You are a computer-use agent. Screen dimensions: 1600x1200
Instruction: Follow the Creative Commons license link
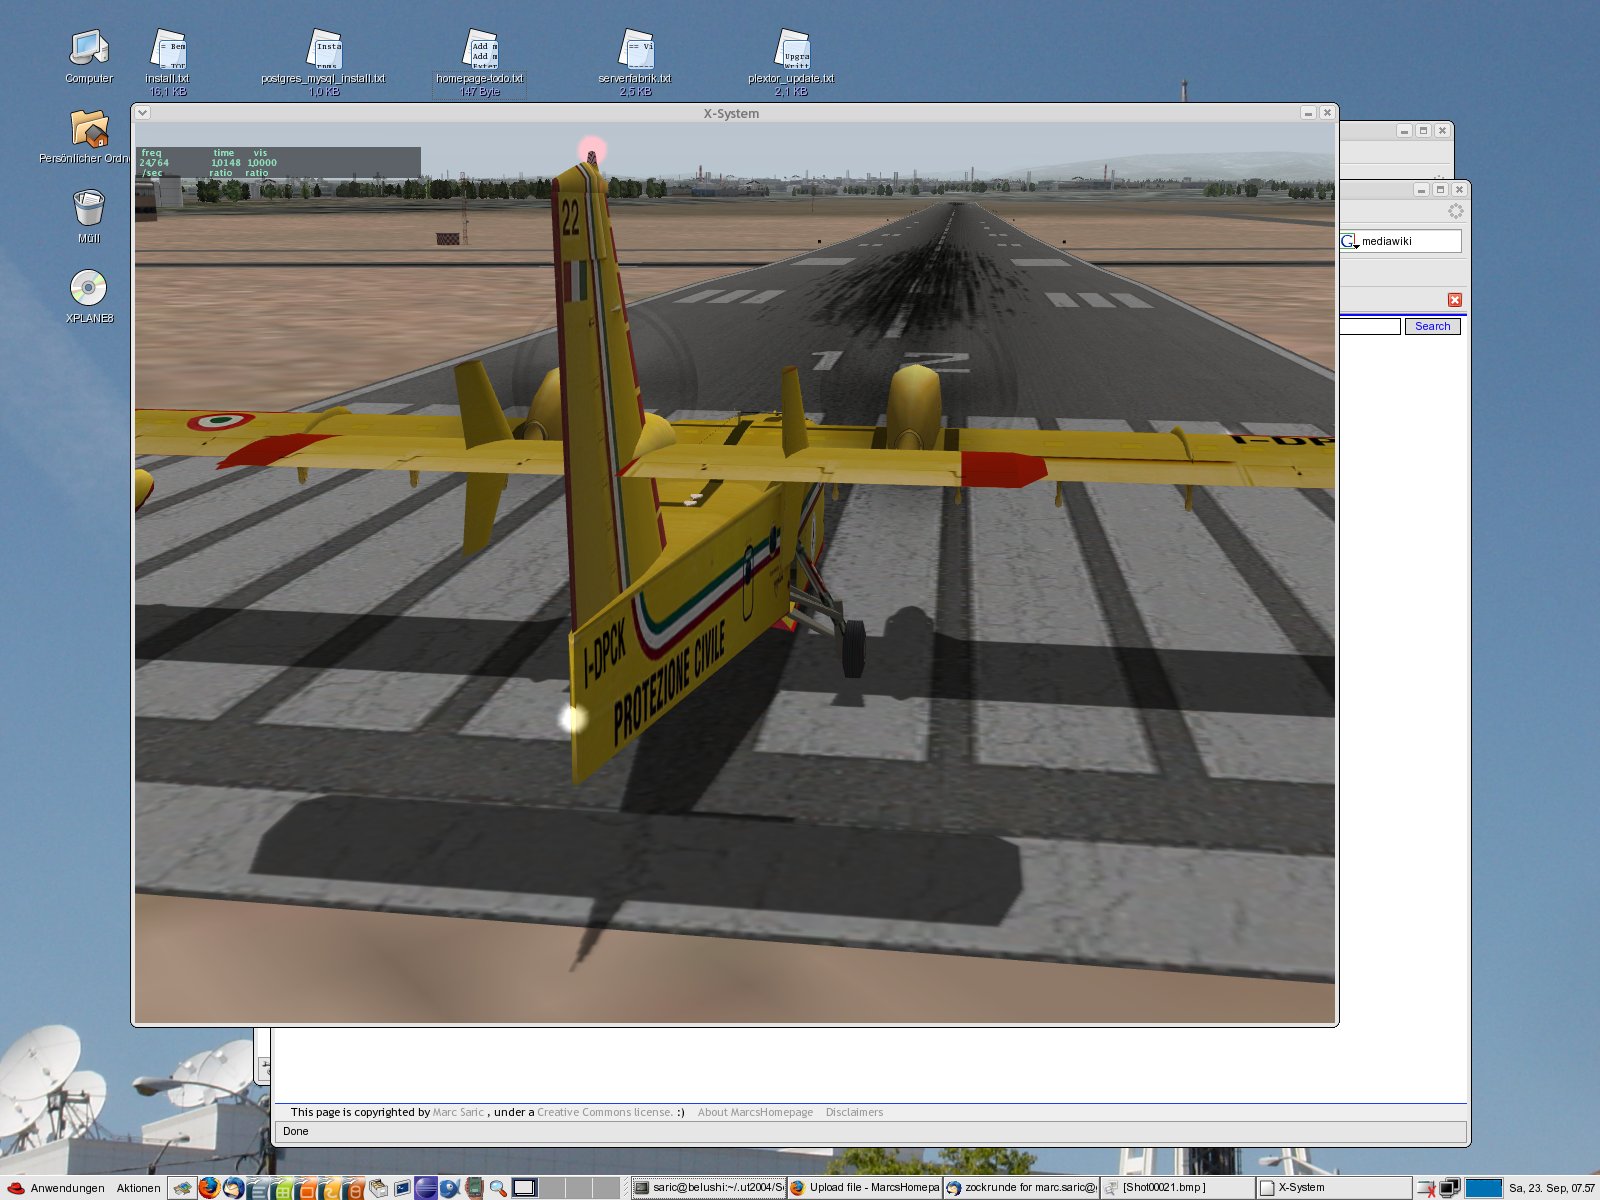point(605,1111)
